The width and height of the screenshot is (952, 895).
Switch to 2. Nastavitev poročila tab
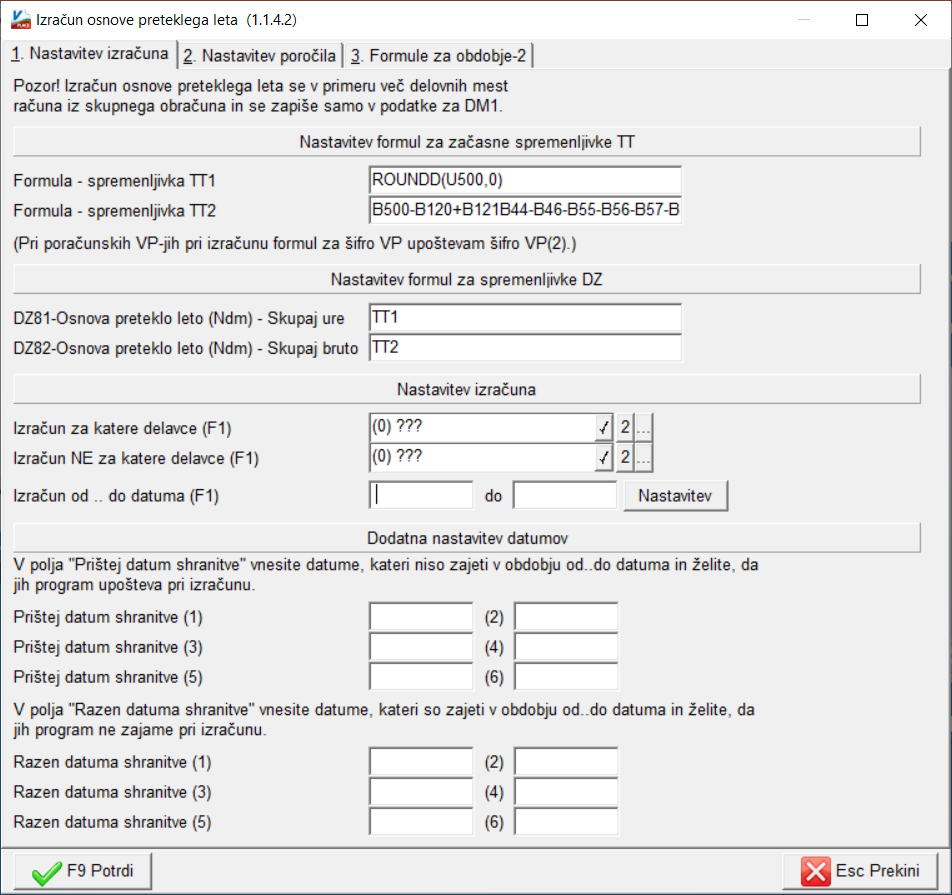260,56
